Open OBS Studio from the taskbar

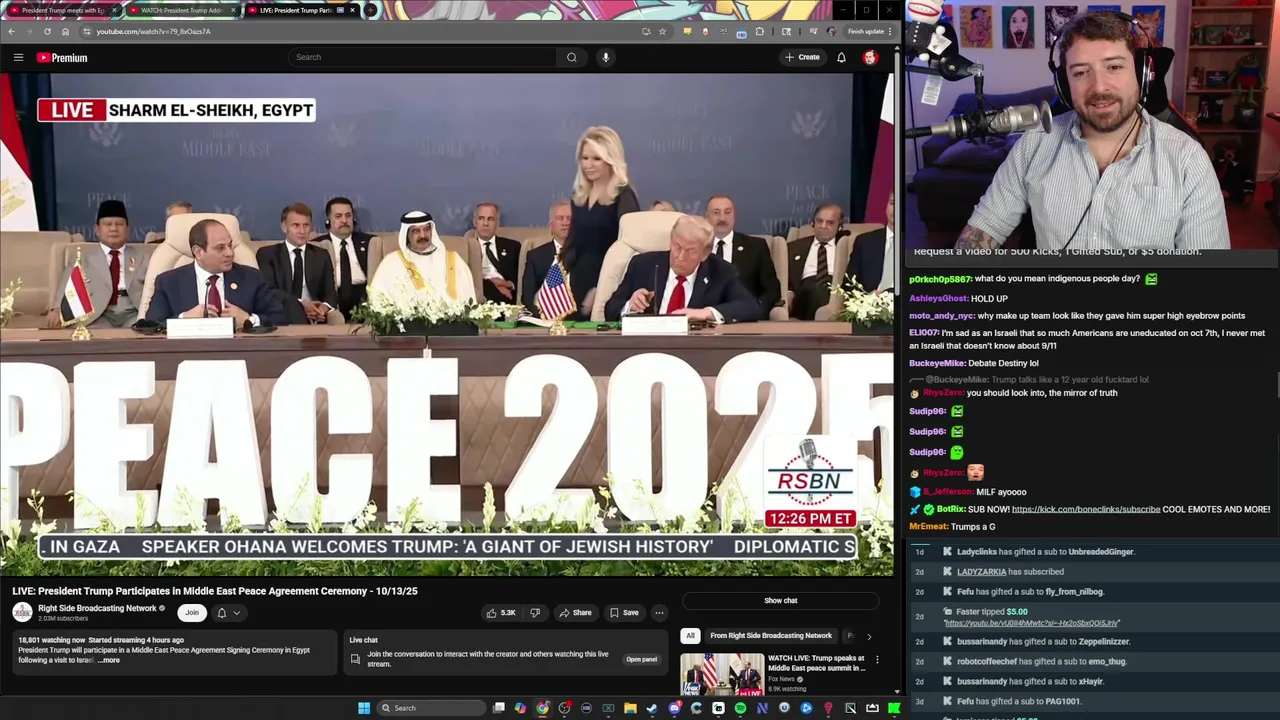pos(564,708)
